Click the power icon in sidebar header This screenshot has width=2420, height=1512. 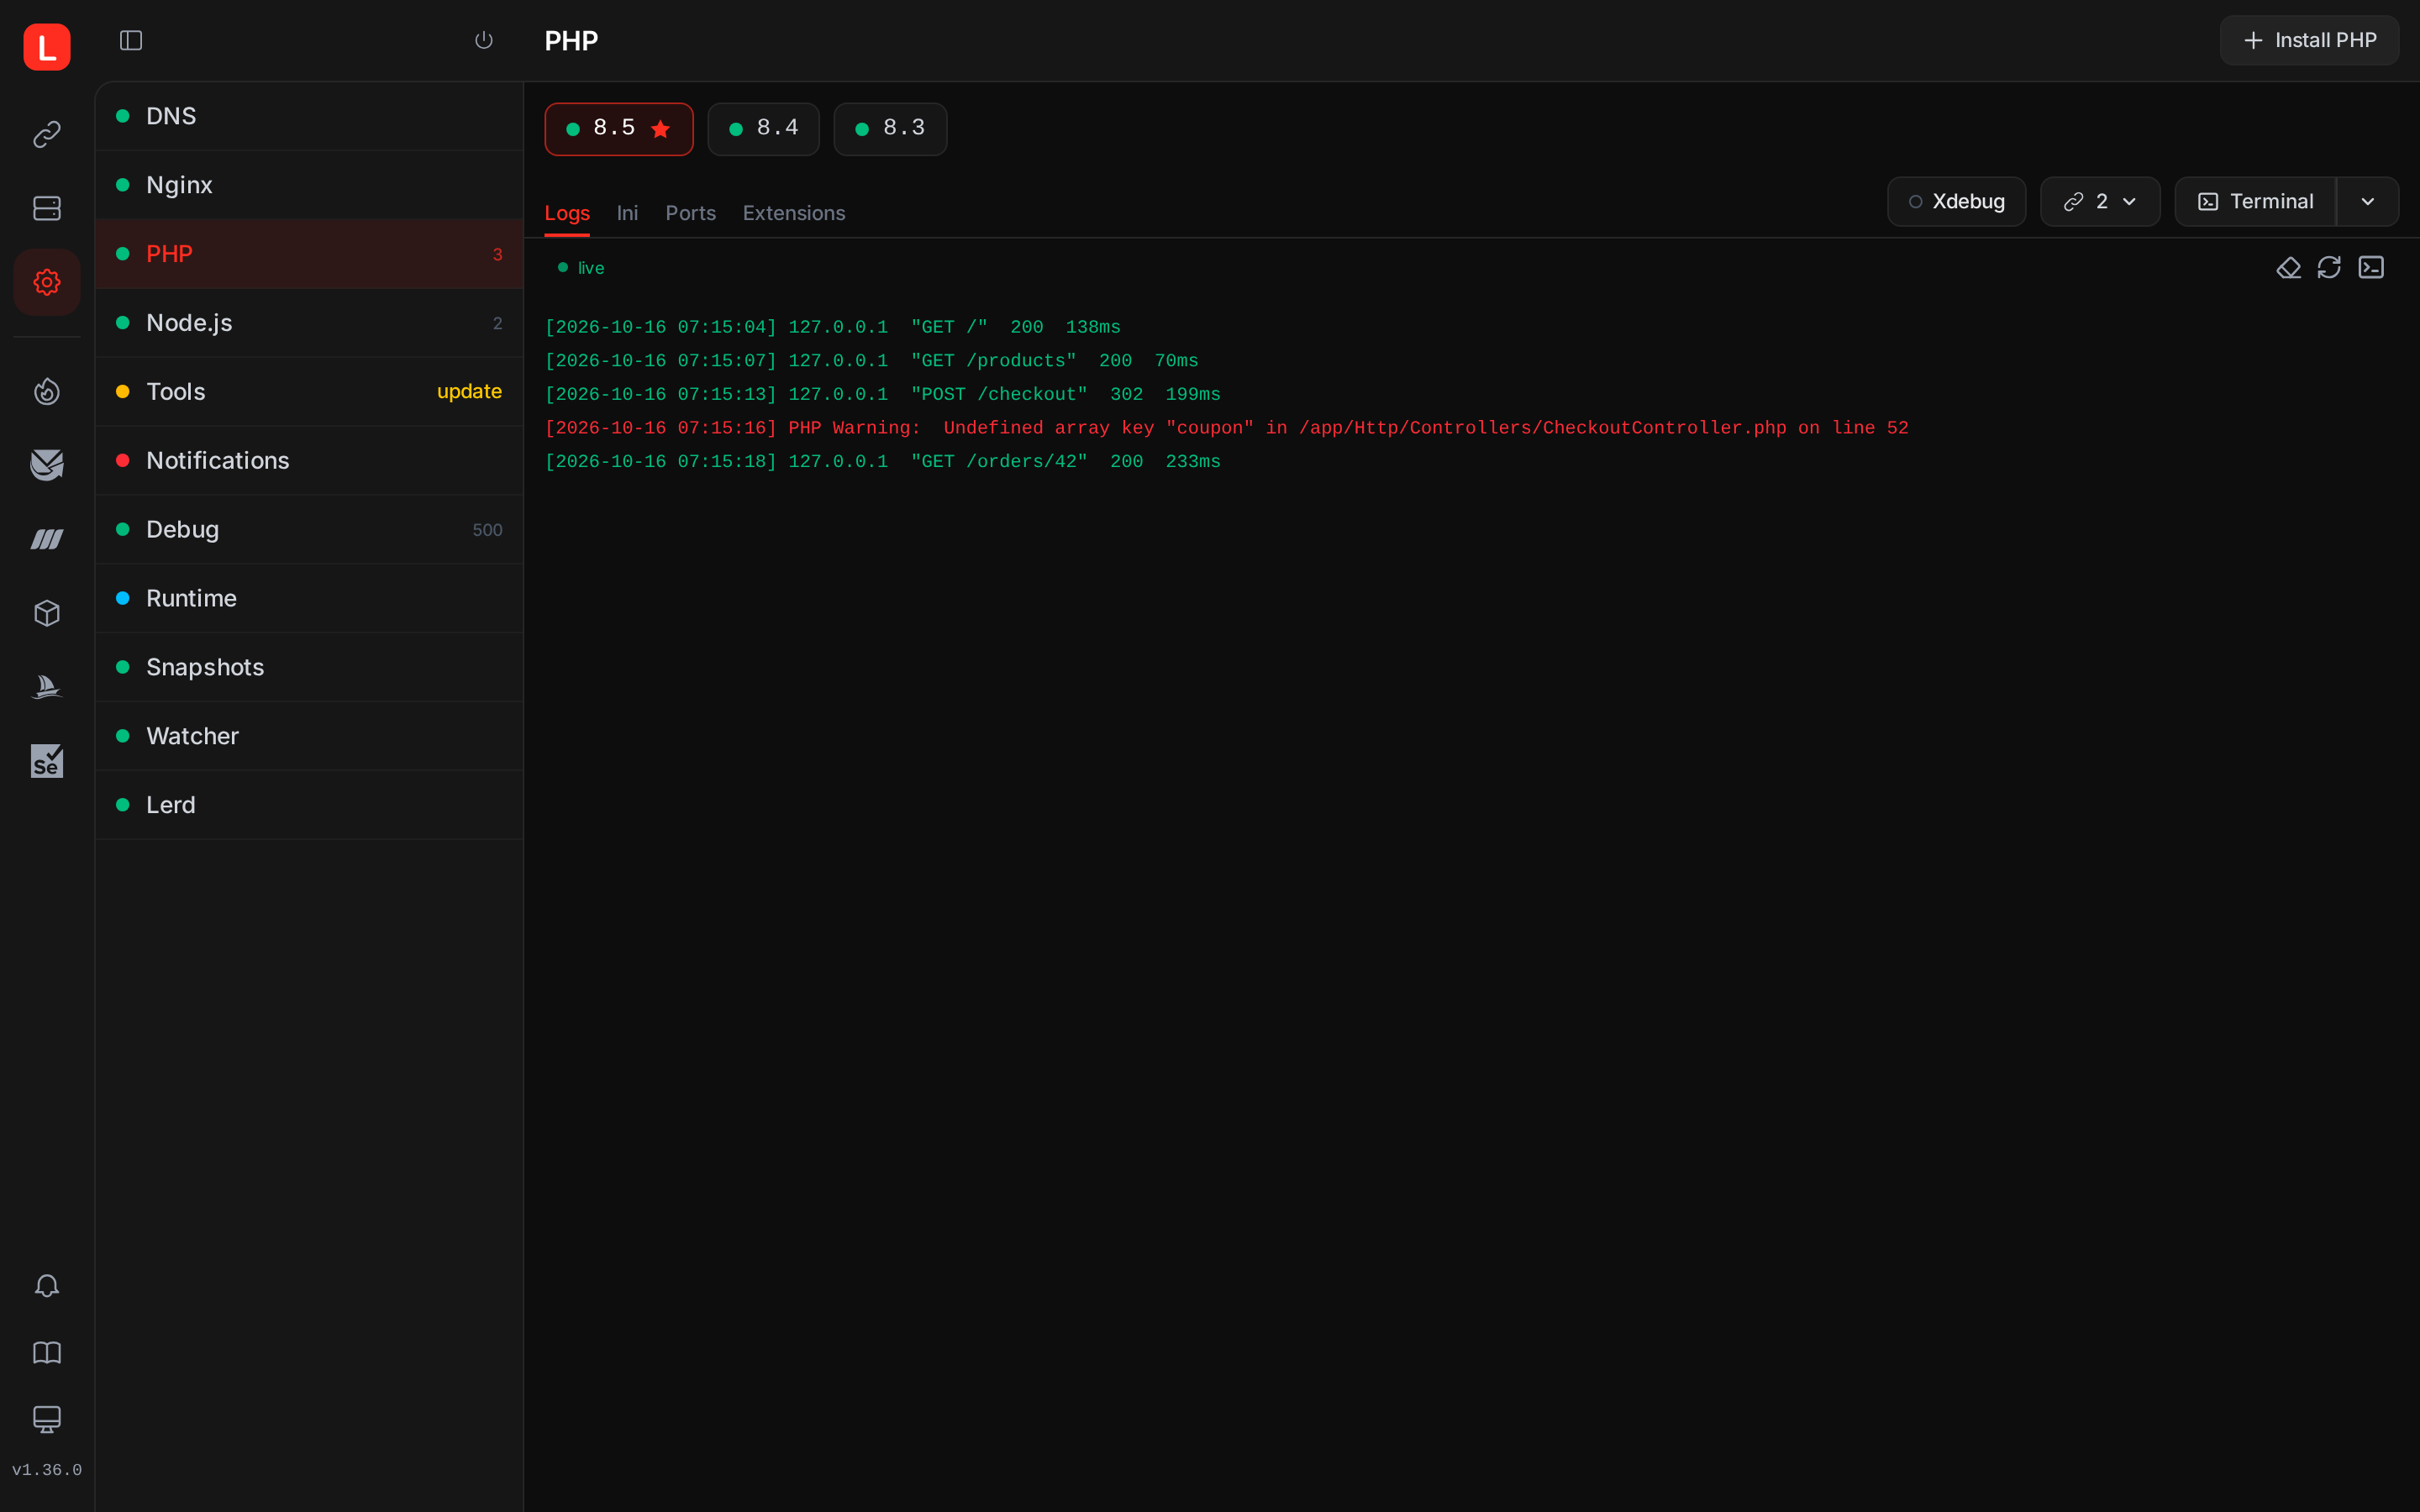[484, 40]
